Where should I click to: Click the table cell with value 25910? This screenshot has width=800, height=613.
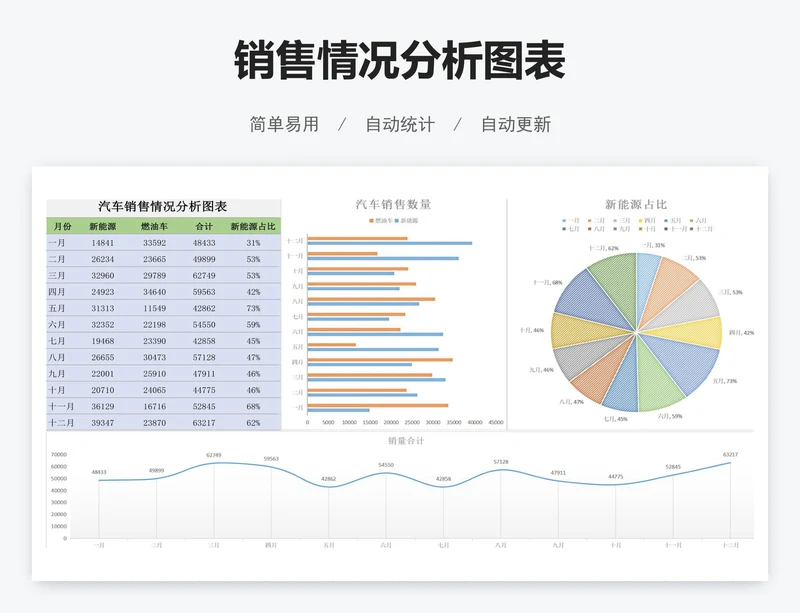pyautogui.click(x=154, y=374)
